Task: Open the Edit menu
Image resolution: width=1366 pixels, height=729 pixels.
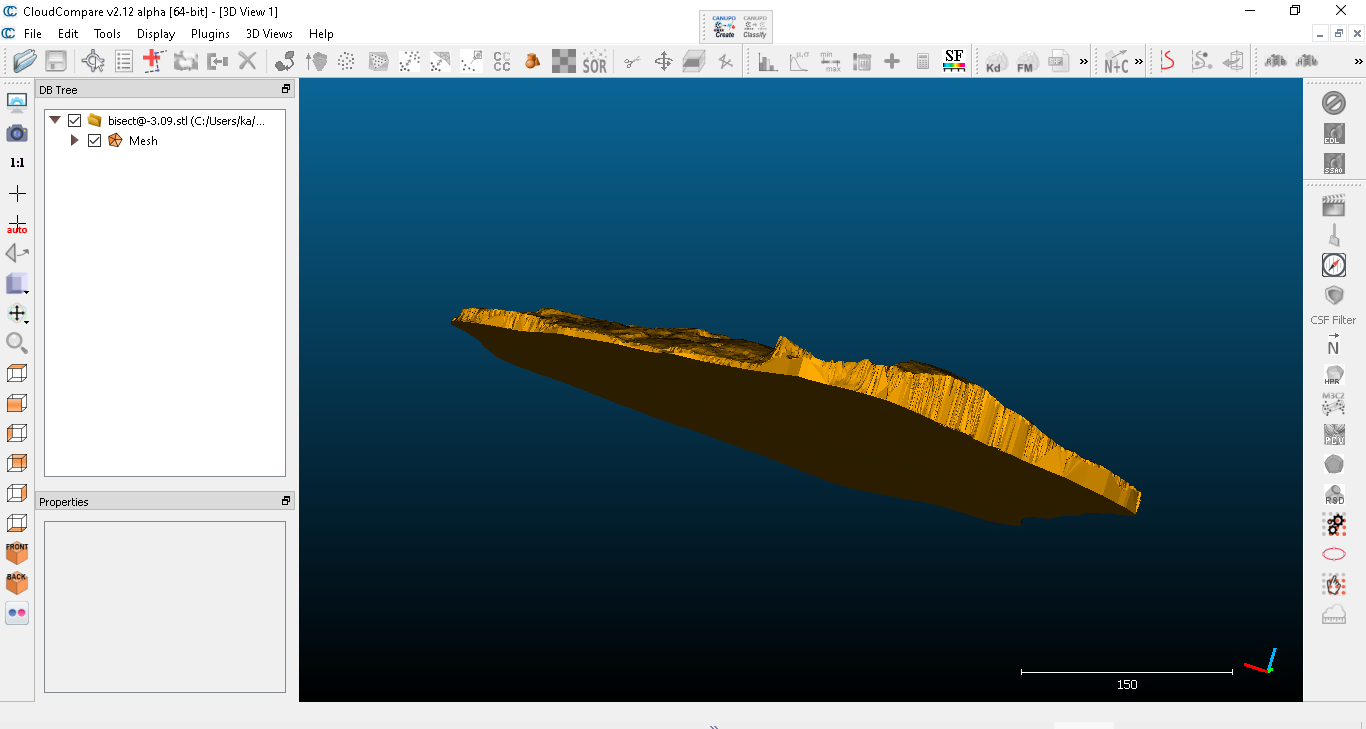Action: tap(68, 34)
